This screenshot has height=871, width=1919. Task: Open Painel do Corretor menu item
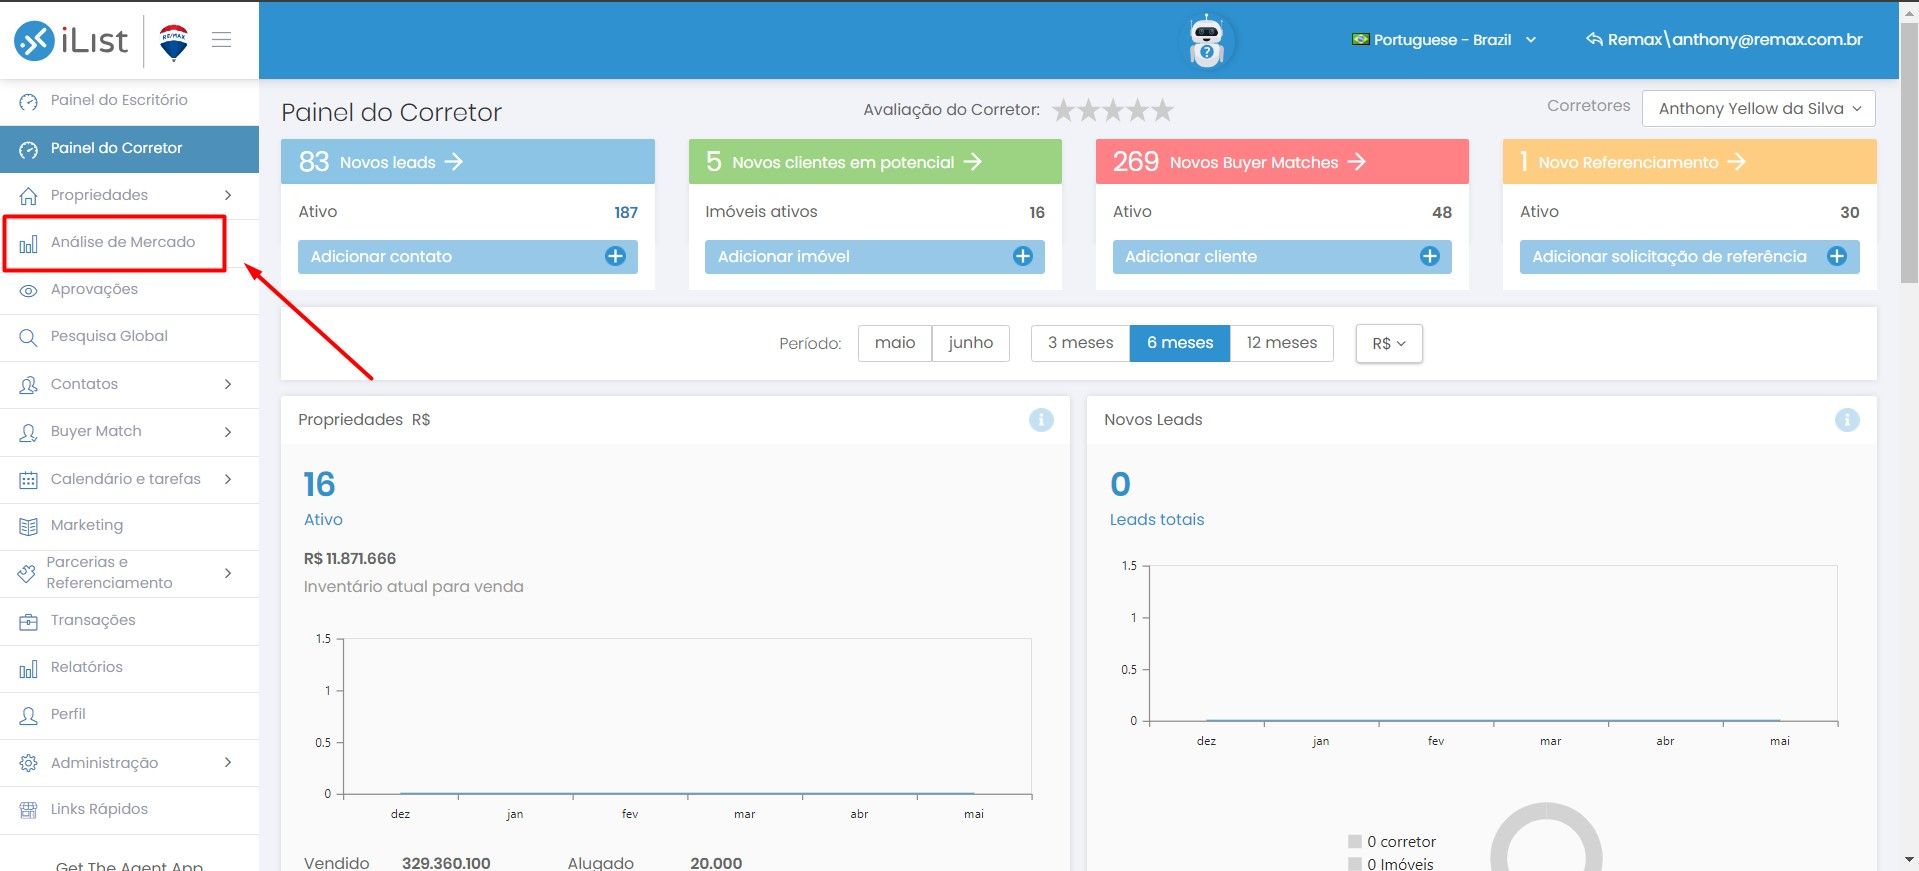[129, 148]
